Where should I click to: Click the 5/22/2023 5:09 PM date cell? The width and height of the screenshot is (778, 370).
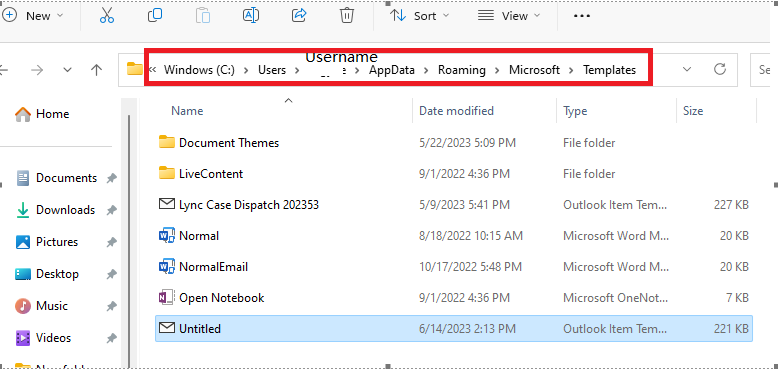467,143
